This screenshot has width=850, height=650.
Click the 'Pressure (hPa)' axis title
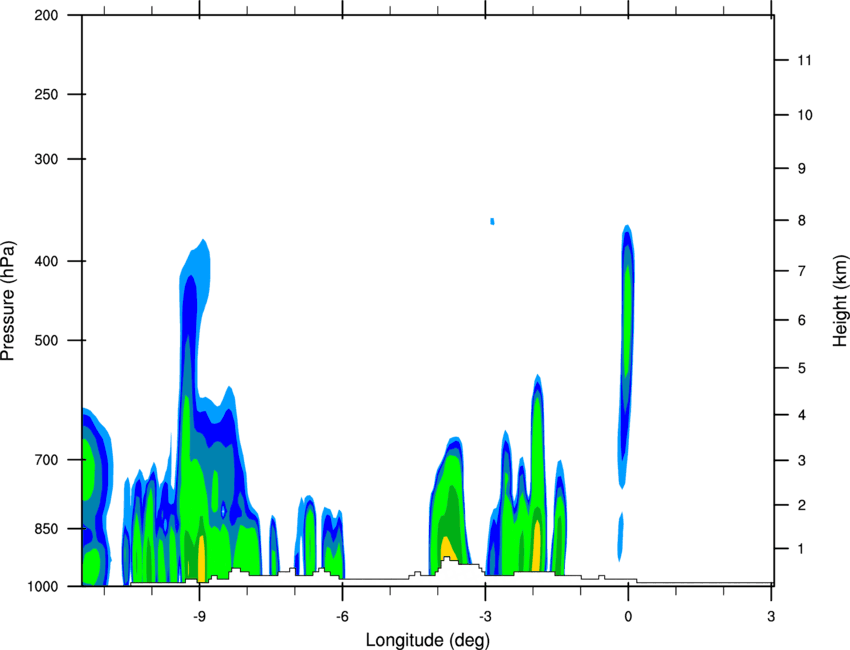point(8,301)
